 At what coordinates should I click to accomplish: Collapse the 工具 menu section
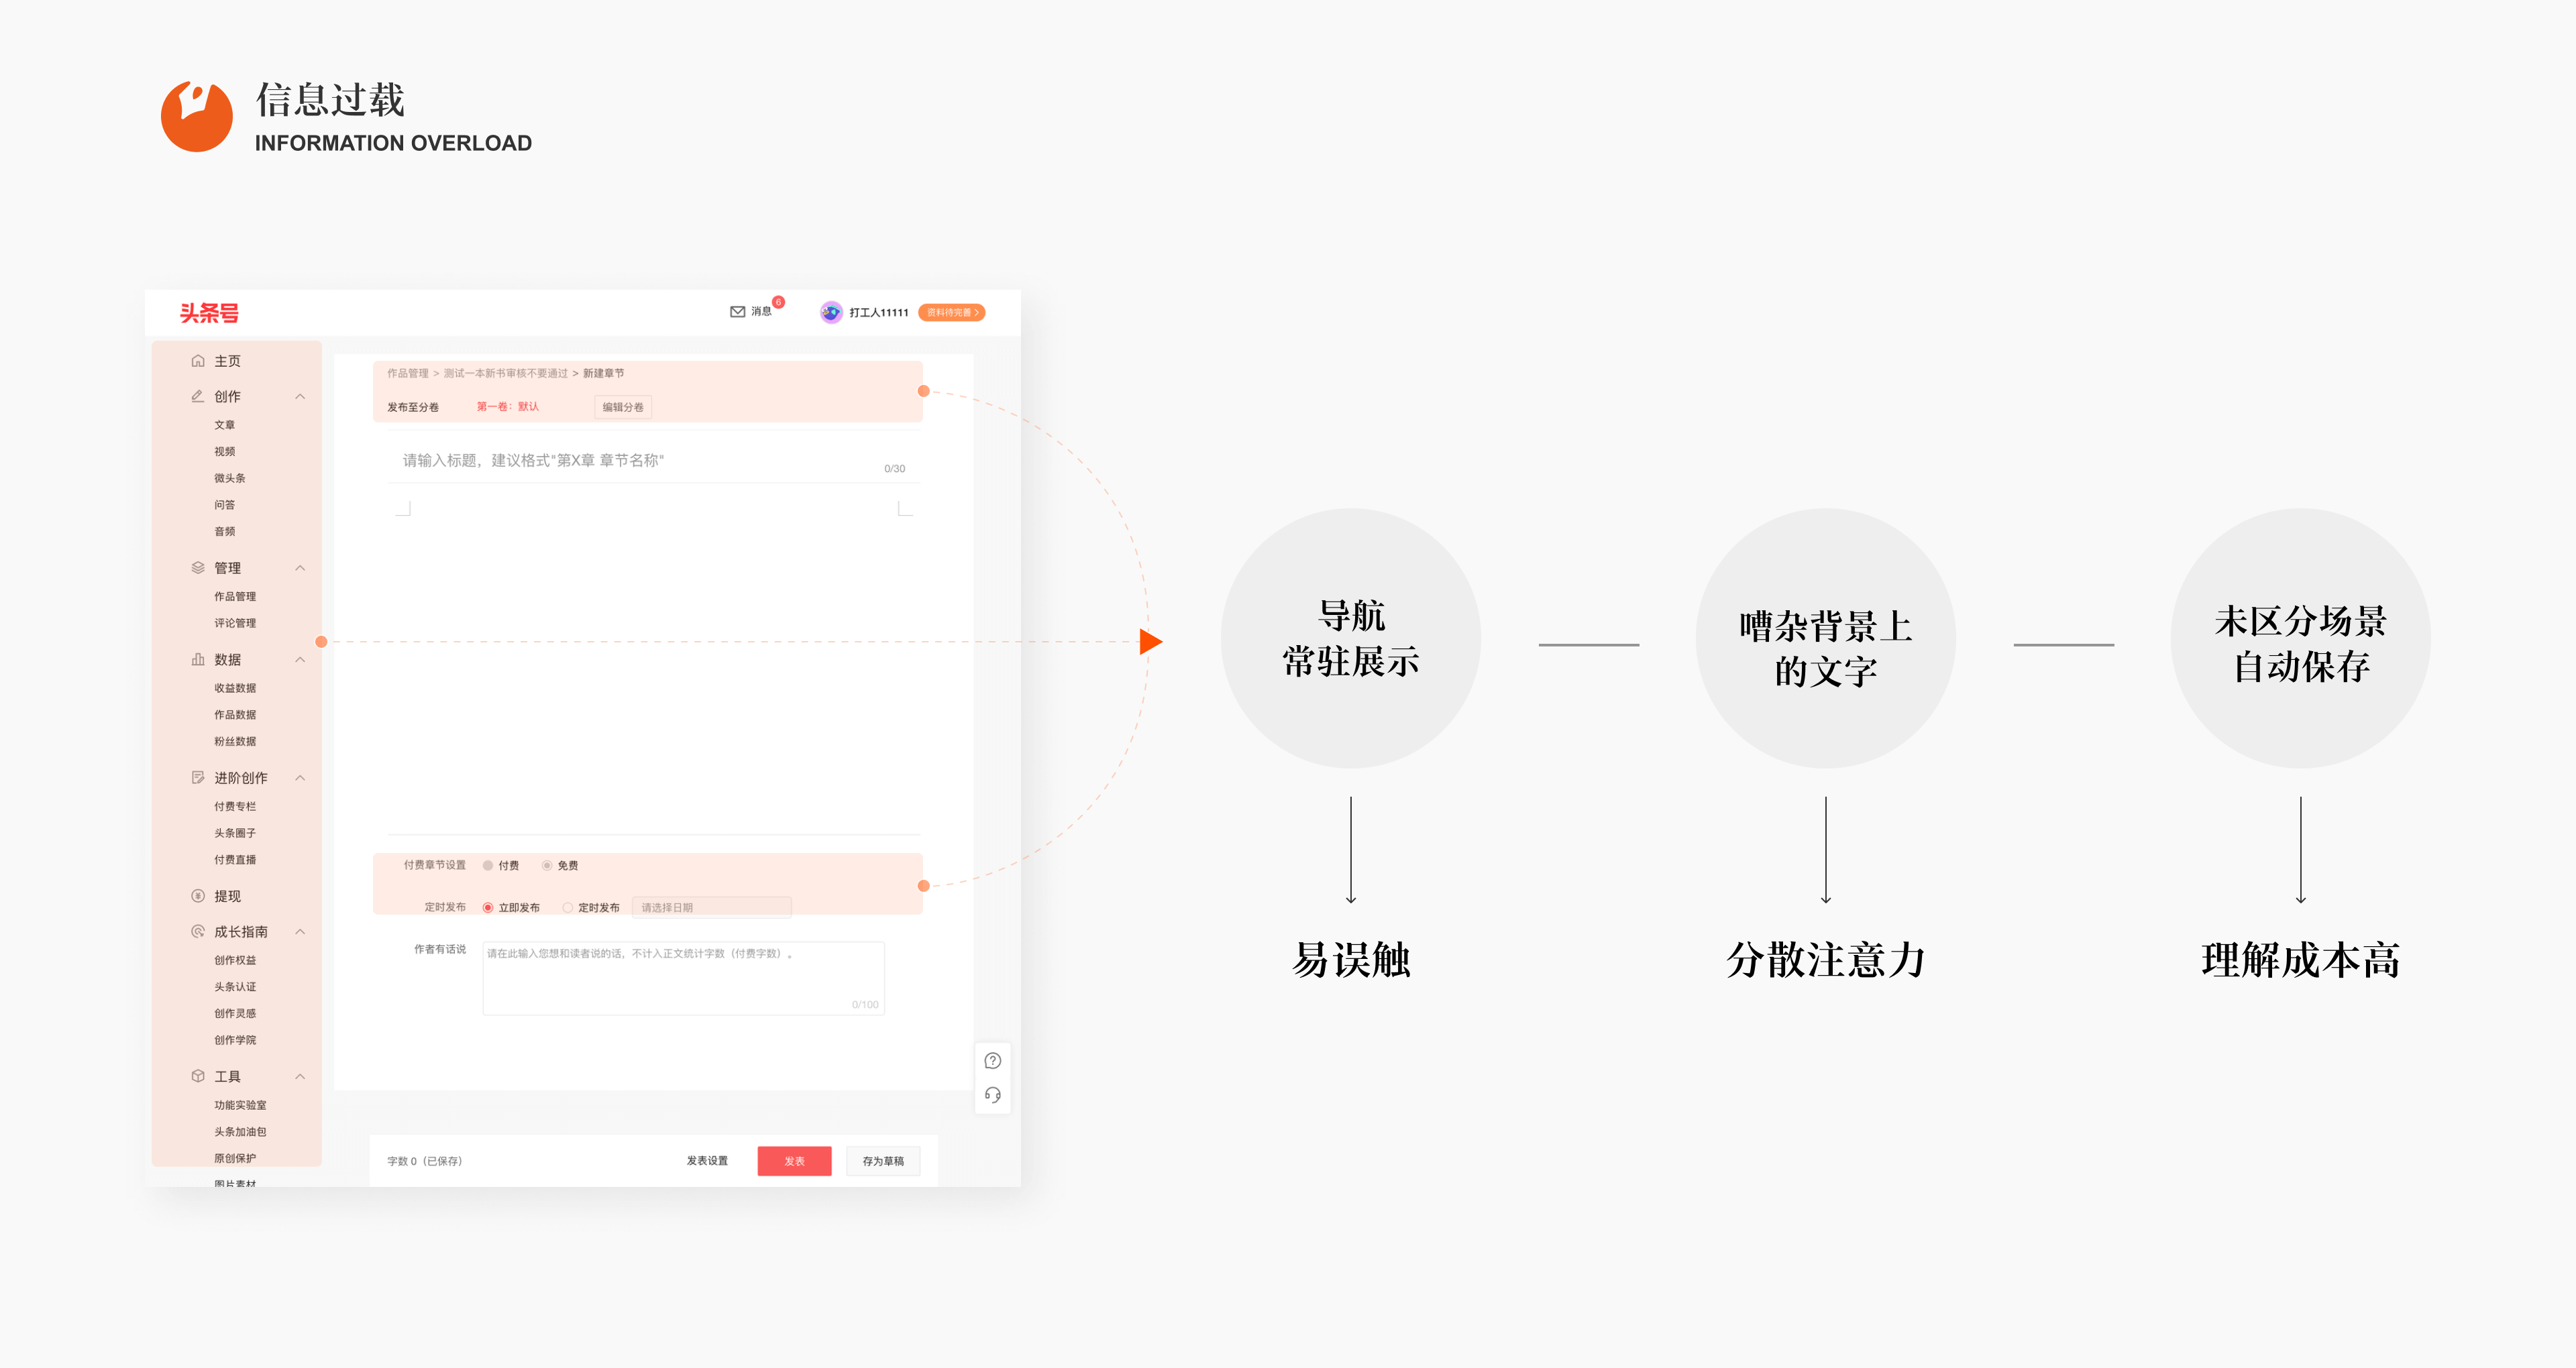pos(300,1077)
